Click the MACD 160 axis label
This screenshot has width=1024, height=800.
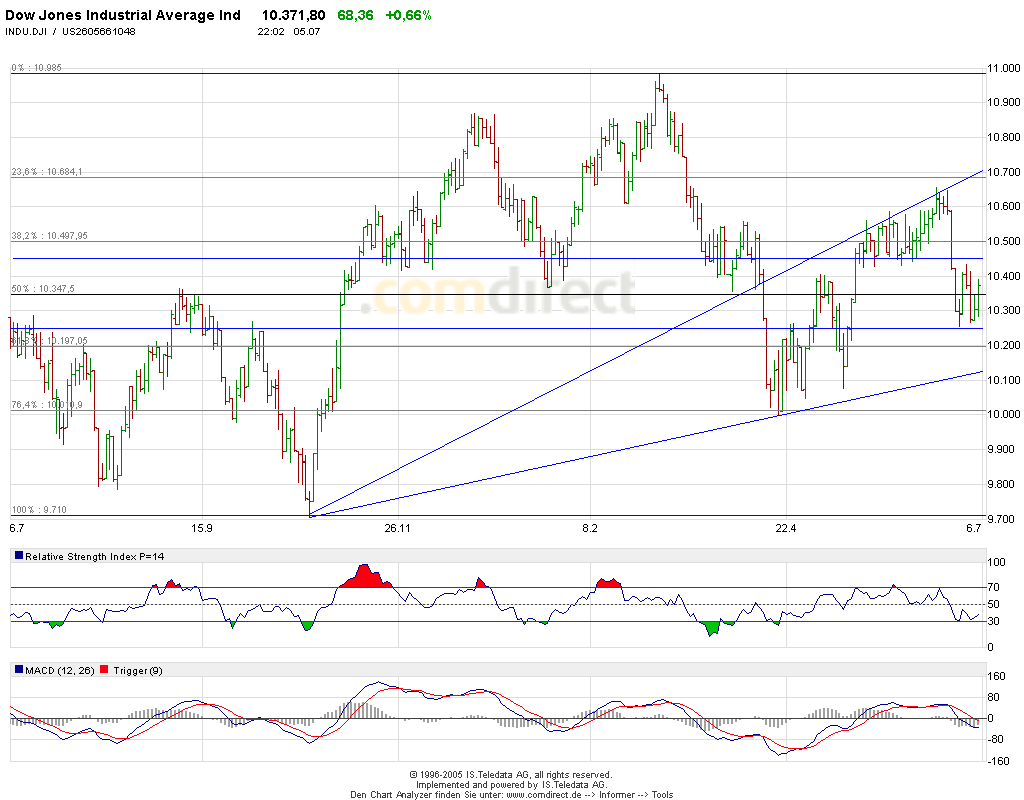click(997, 677)
